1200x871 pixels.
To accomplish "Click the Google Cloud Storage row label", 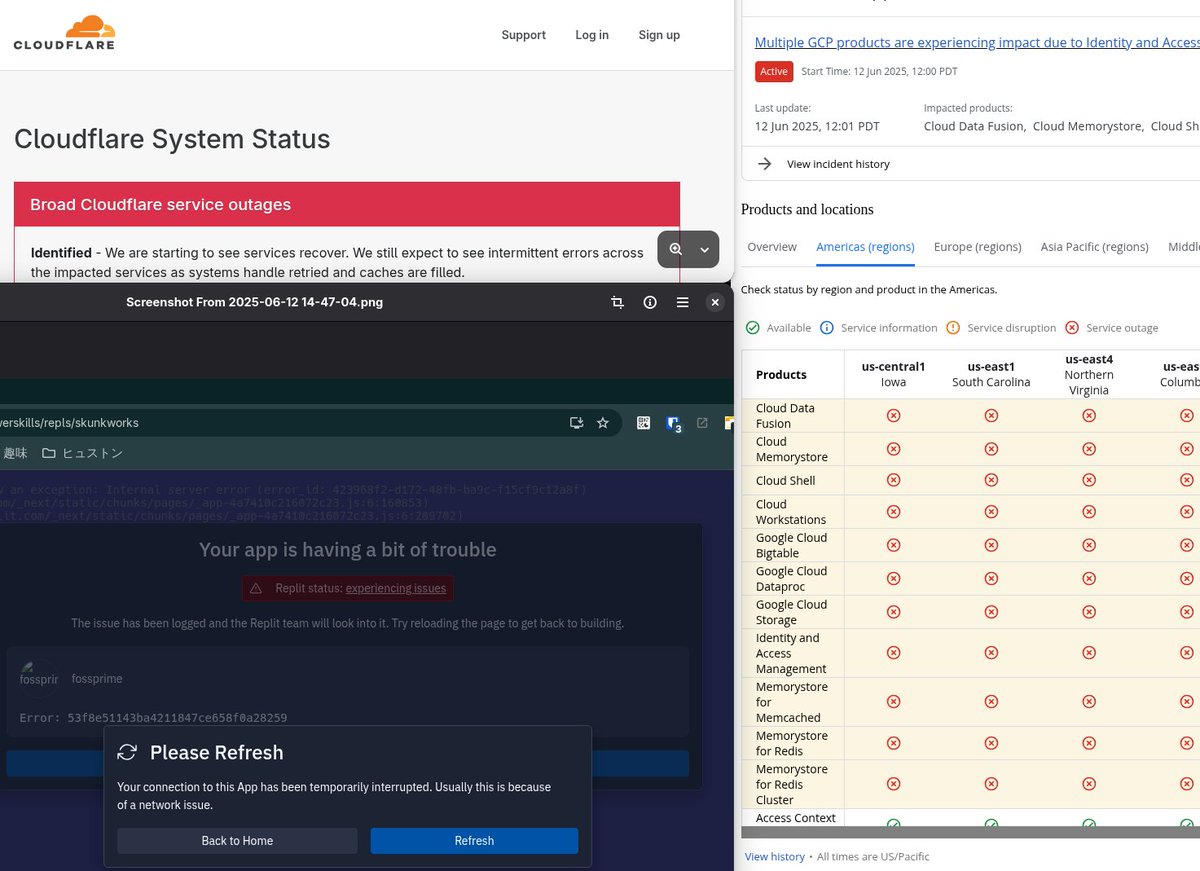I will coord(791,612).
